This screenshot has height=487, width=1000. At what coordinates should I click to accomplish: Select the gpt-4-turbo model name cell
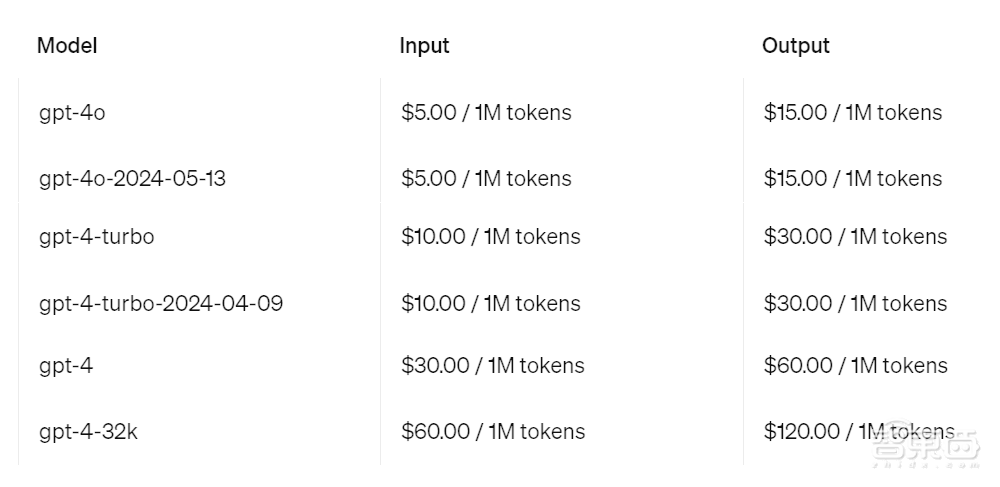tap(97, 237)
